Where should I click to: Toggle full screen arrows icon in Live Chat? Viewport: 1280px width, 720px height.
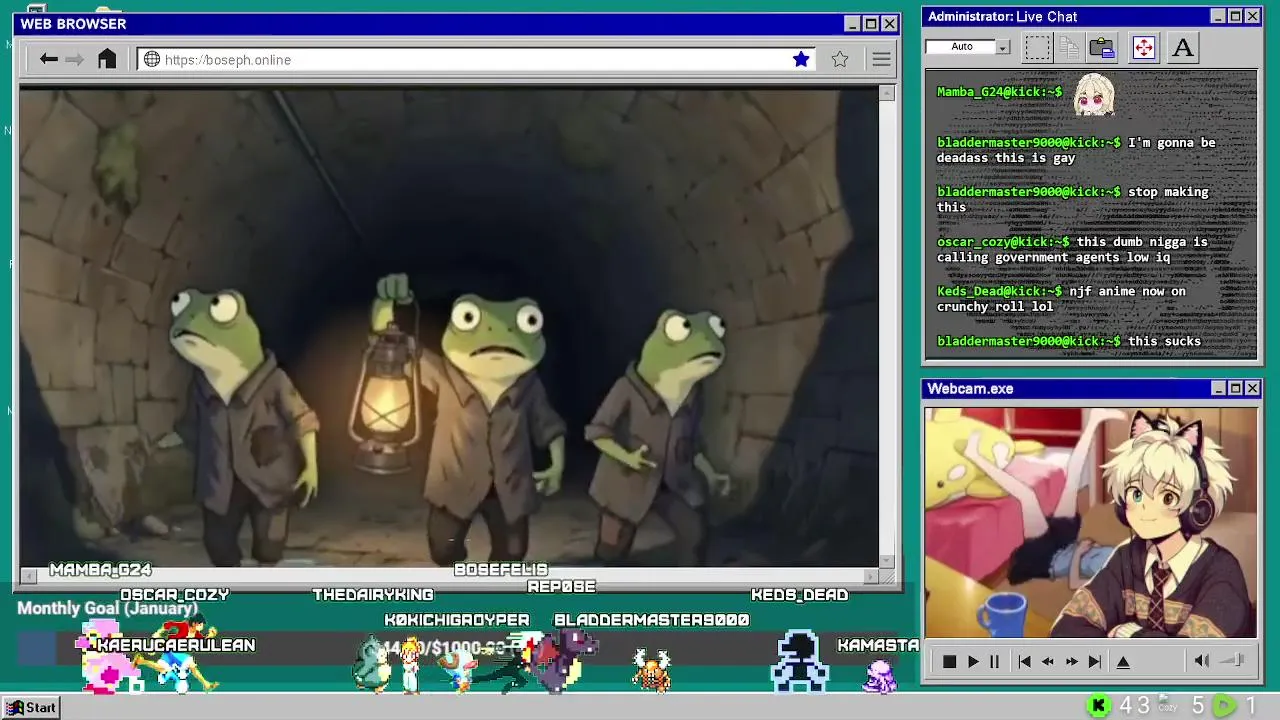1144,47
